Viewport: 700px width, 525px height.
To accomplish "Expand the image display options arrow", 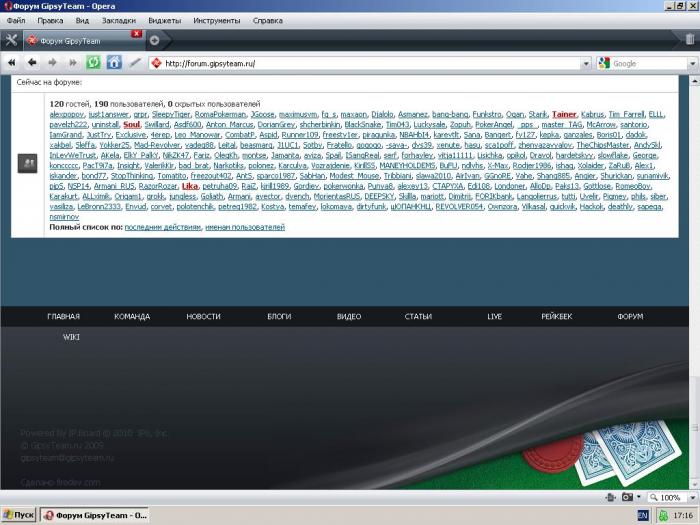I will click(639, 497).
